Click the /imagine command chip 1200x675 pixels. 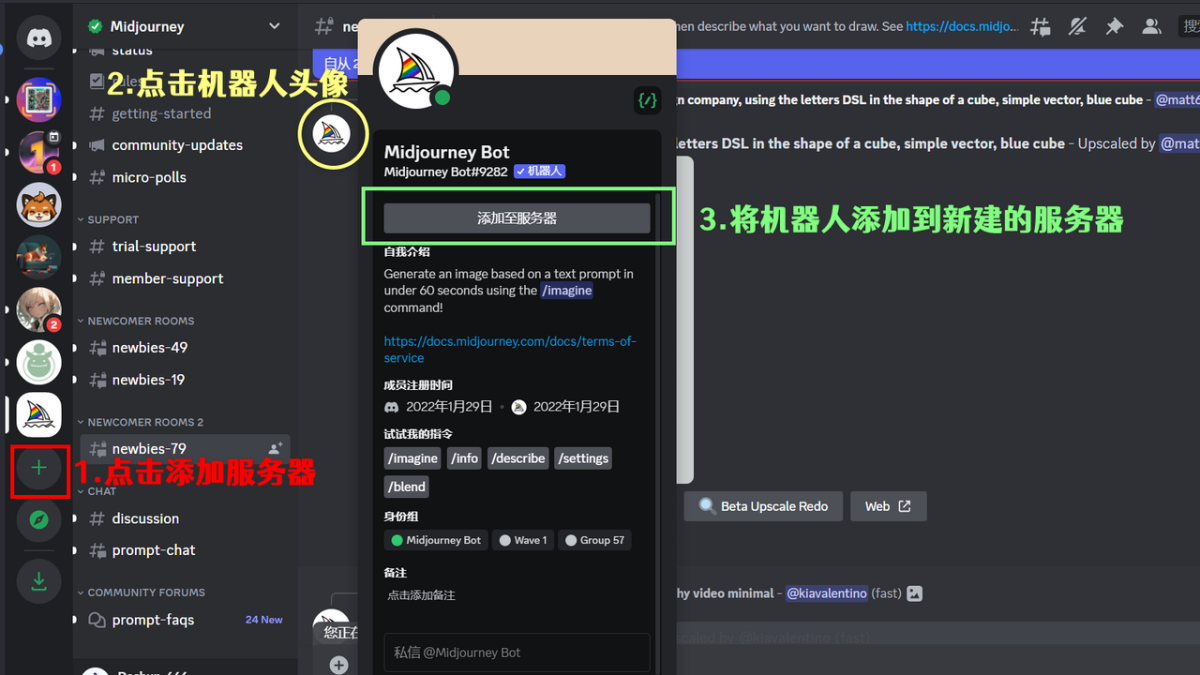(413, 458)
